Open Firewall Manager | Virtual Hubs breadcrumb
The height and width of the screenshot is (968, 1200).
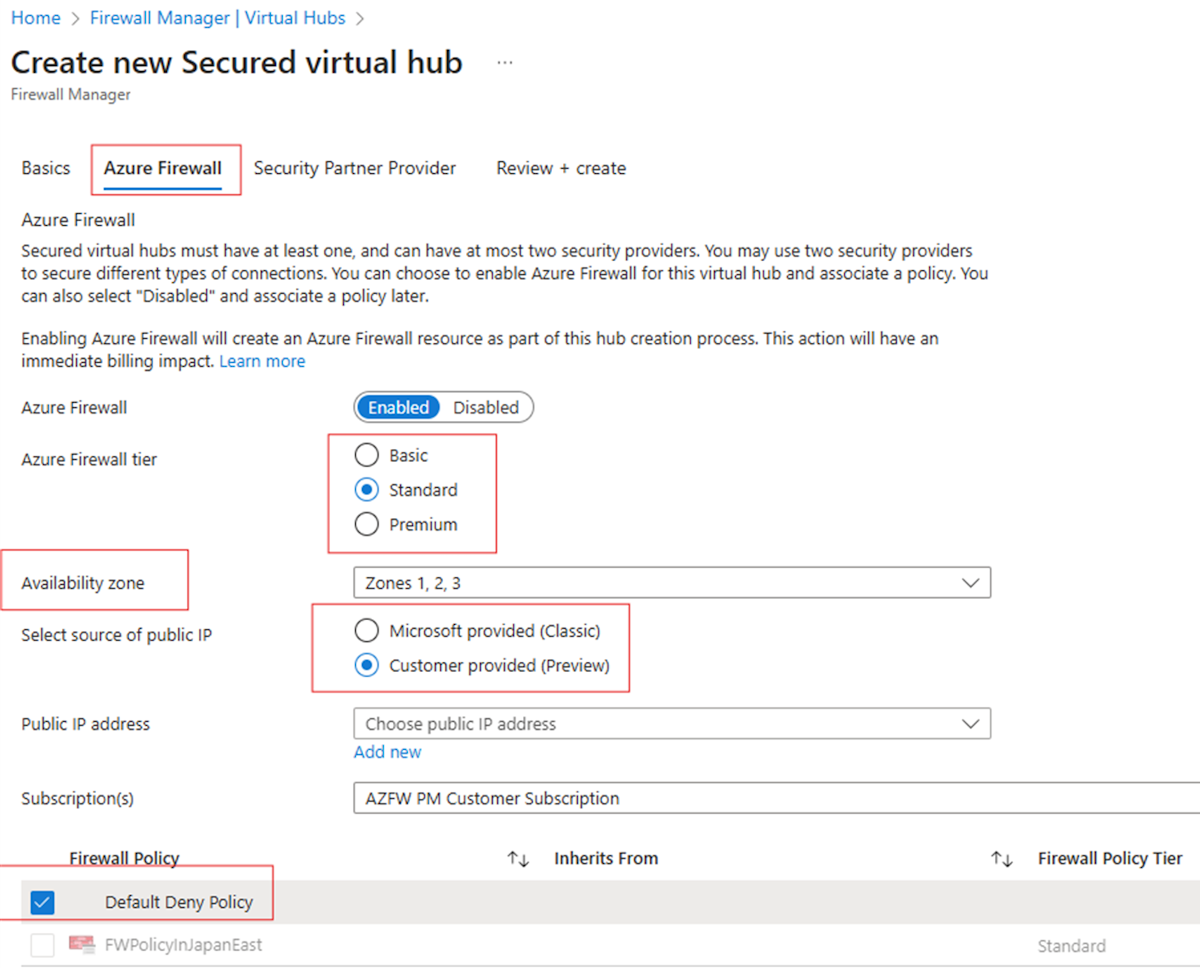(x=217, y=18)
